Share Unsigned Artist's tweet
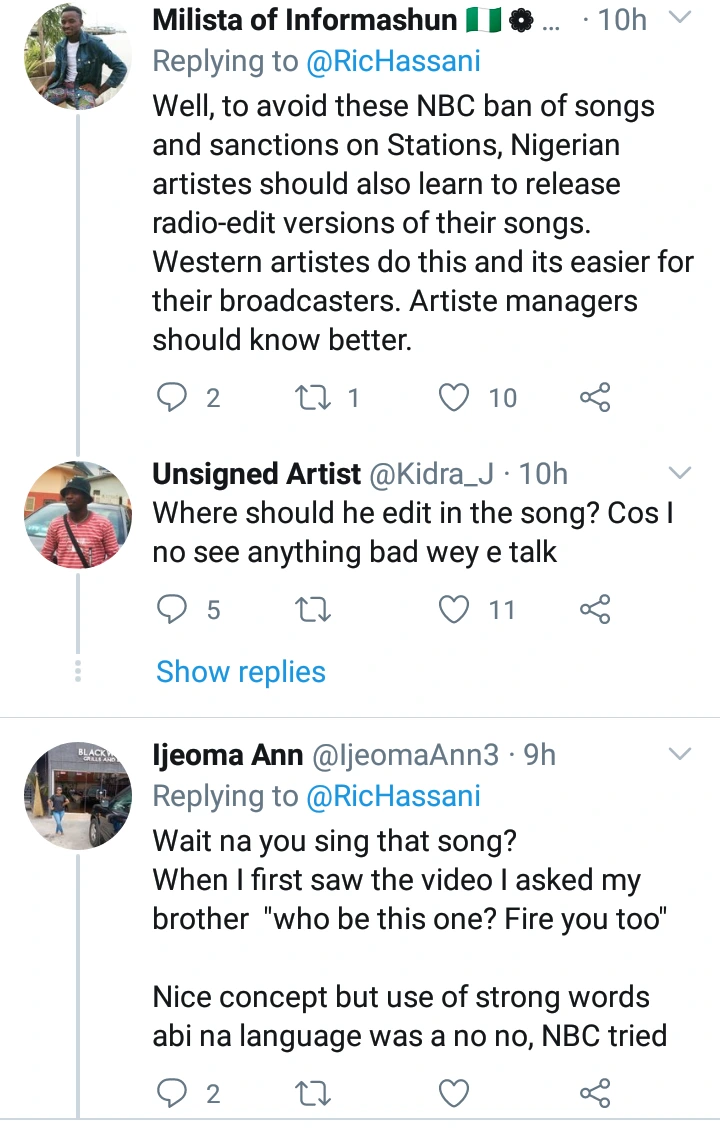The image size is (720, 1128). click(595, 608)
